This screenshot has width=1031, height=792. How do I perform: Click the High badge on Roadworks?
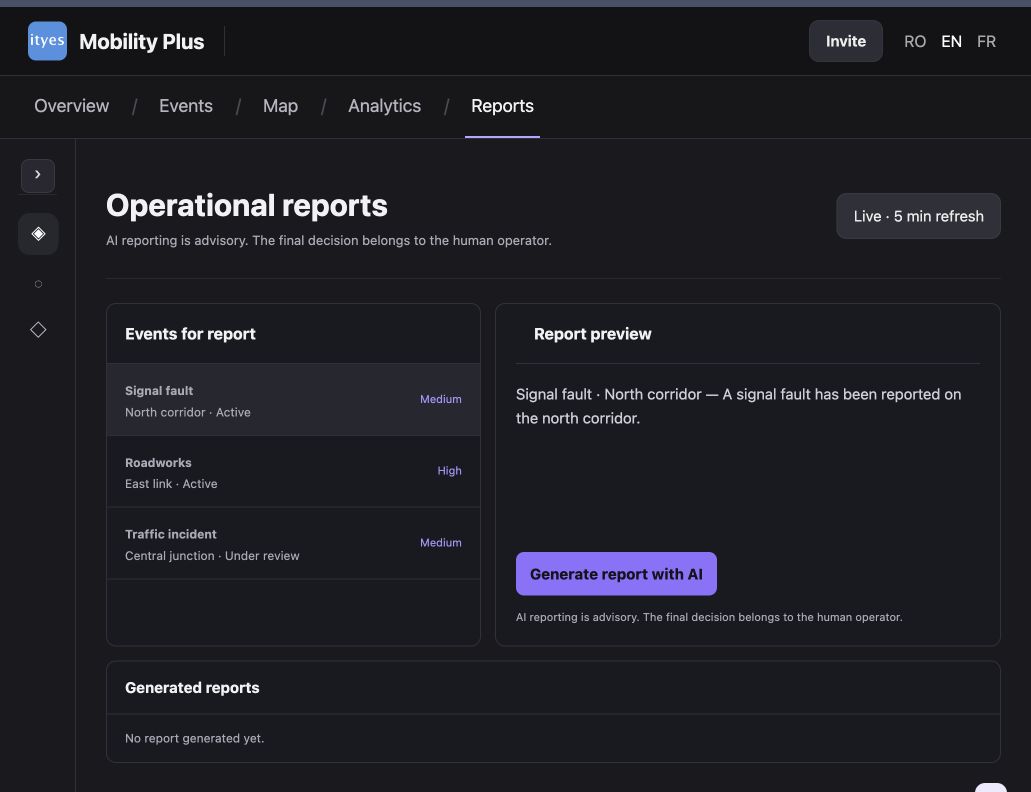[x=449, y=471]
